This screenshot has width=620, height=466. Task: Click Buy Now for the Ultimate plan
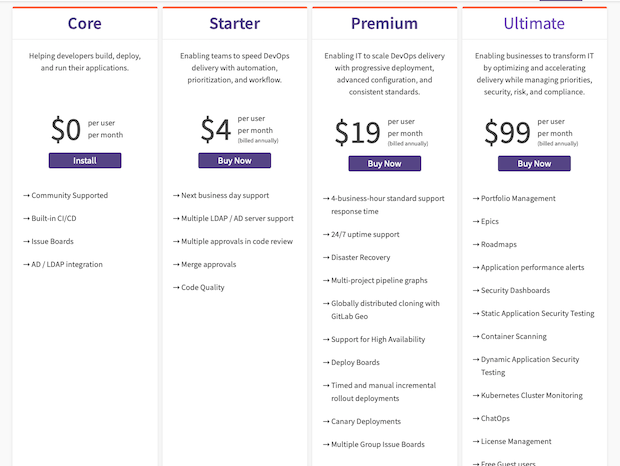point(534,164)
